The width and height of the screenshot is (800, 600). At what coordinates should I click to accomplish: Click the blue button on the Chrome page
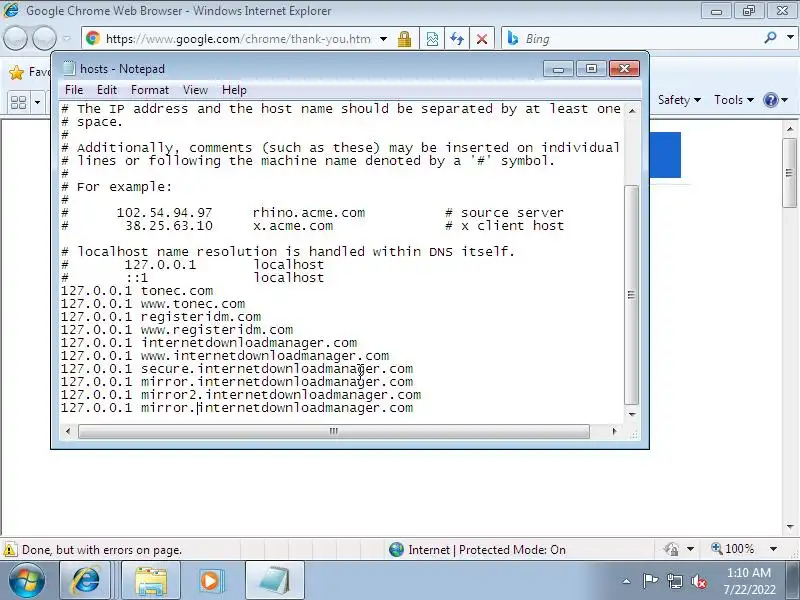(665, 155)
